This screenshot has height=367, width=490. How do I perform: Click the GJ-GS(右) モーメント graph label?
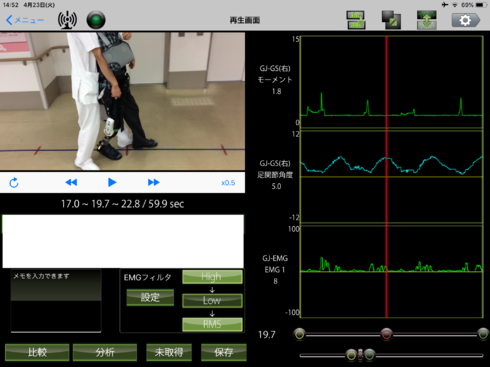point(275,80)
